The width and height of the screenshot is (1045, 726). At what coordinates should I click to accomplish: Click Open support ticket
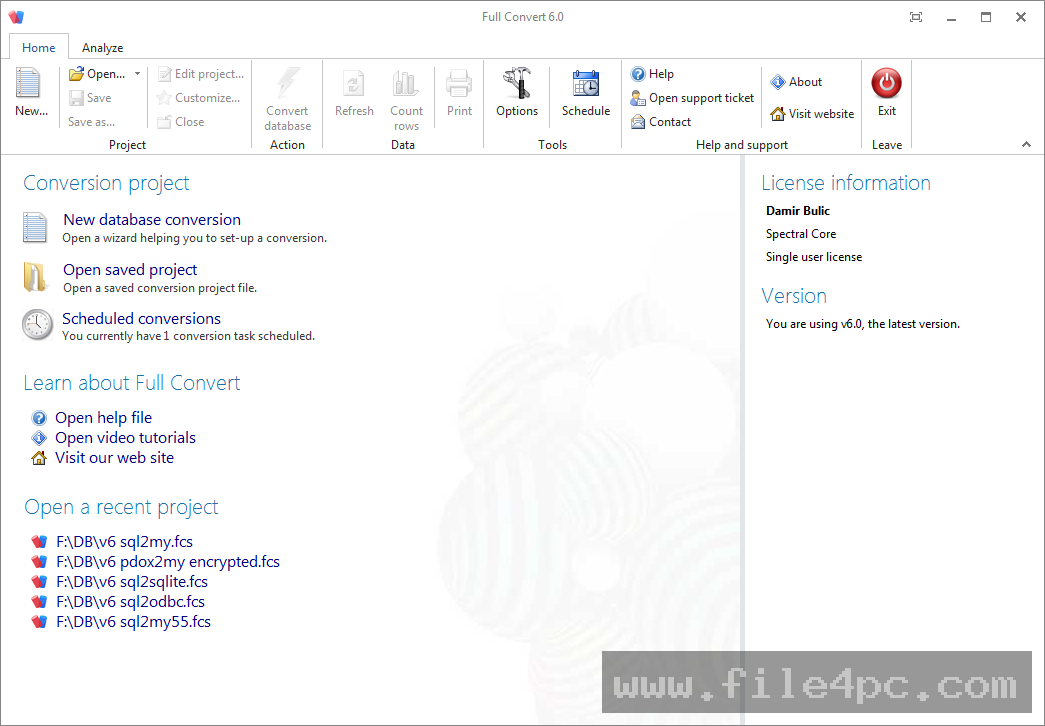click(x=692, y=98)
